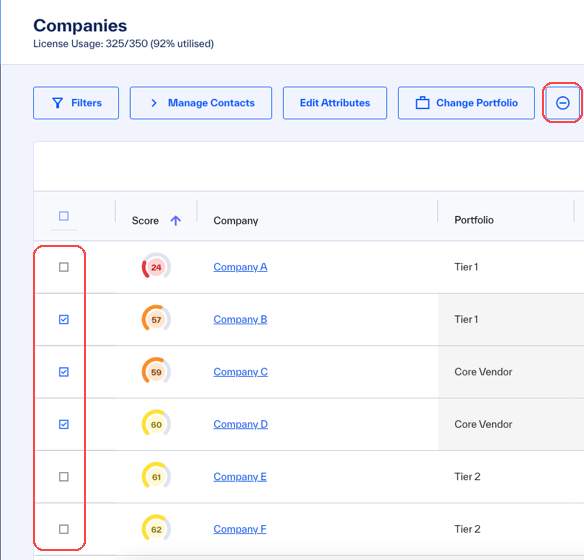
Task: Click the Companies page heading
Action: [x=80, y=26]
